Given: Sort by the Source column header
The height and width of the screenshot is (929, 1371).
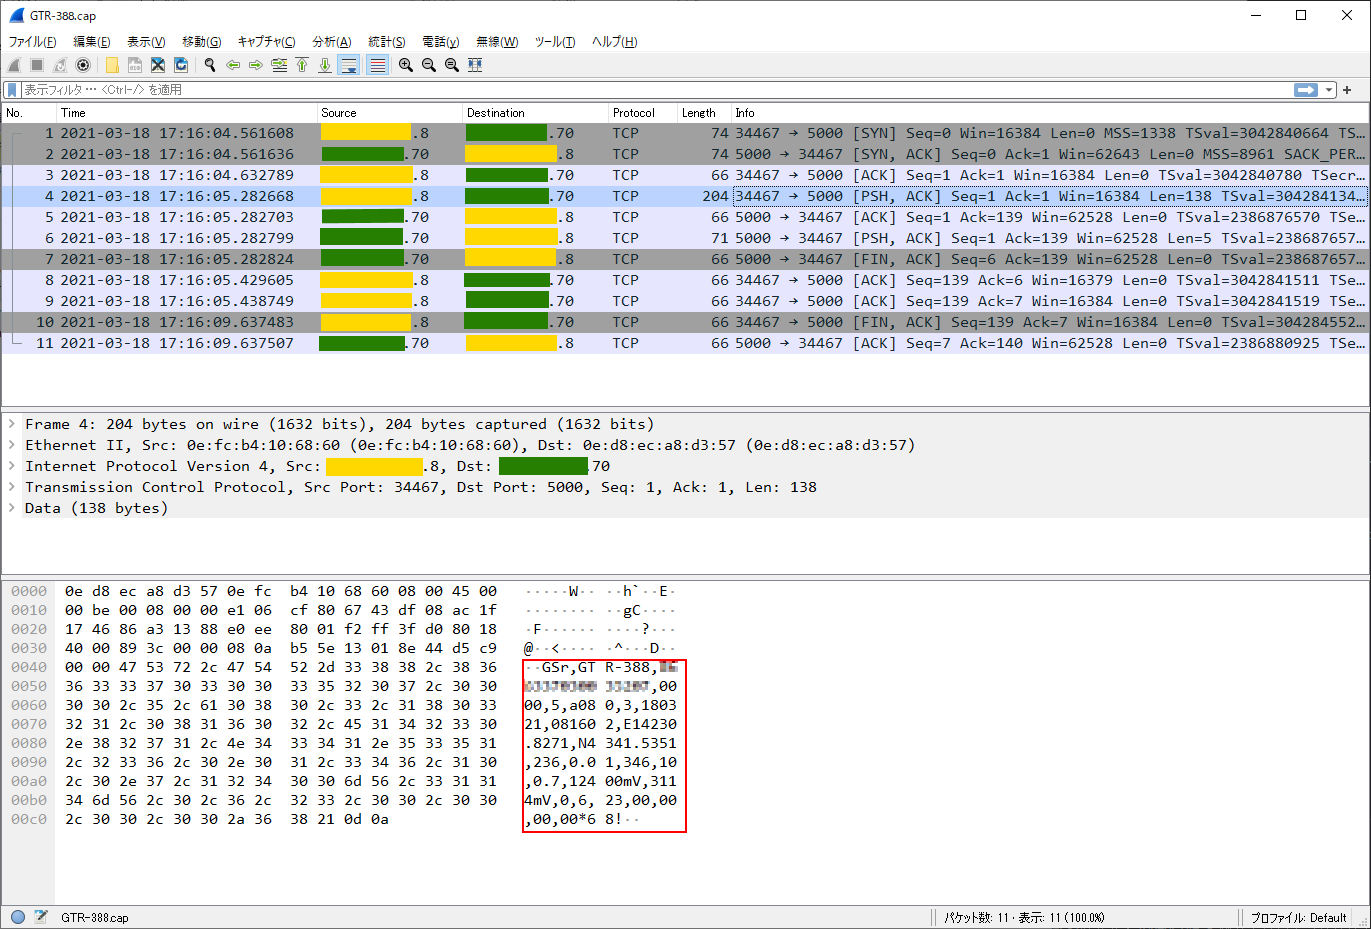Looking at the screenshot, I should point(390,113).
